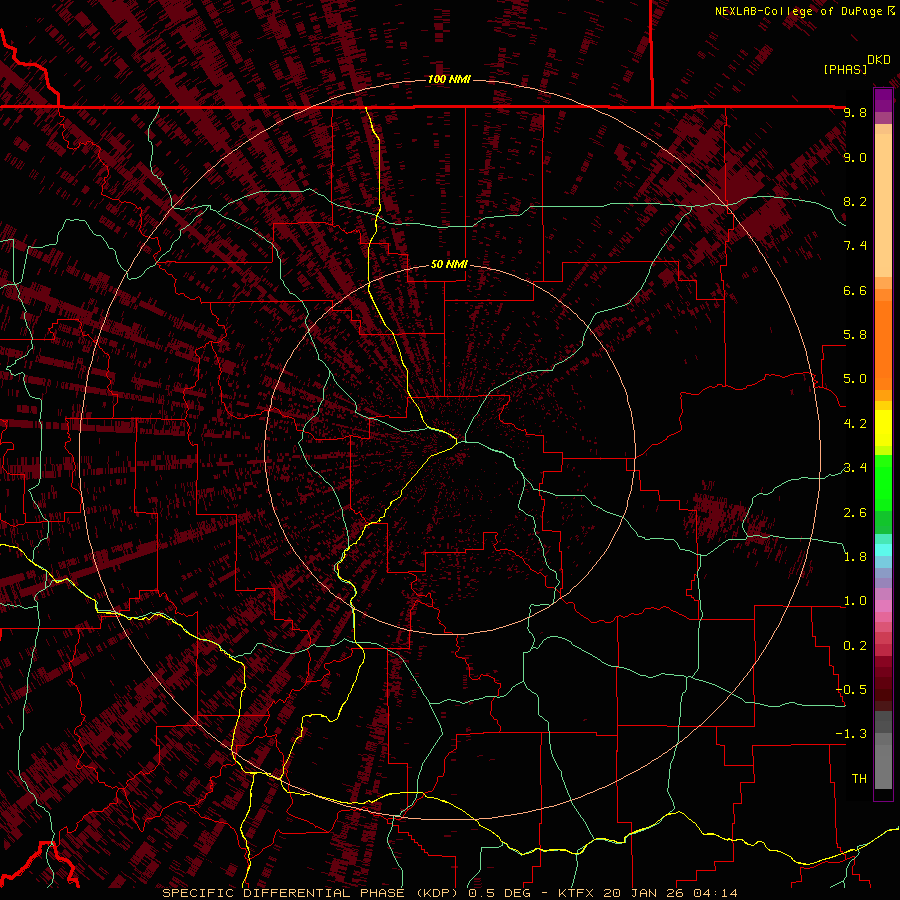Select the 3.4 scale value
The image size is (900, 900).
click(x=855, y=468)
